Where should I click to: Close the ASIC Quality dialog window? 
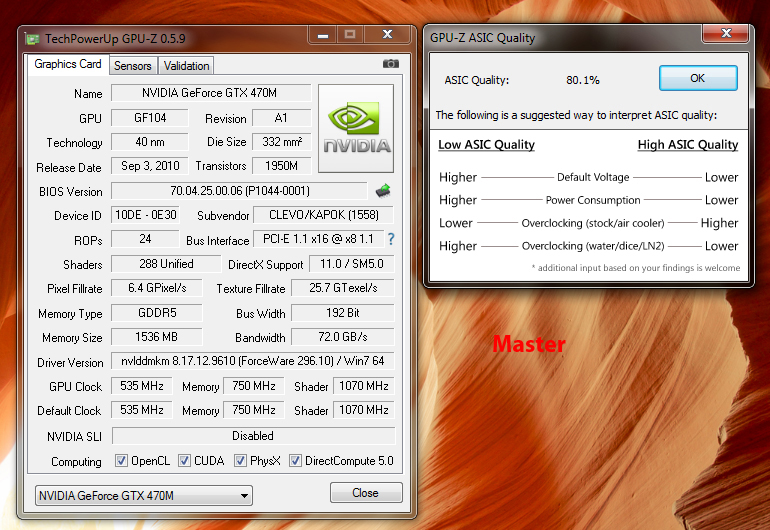point(726,33)
